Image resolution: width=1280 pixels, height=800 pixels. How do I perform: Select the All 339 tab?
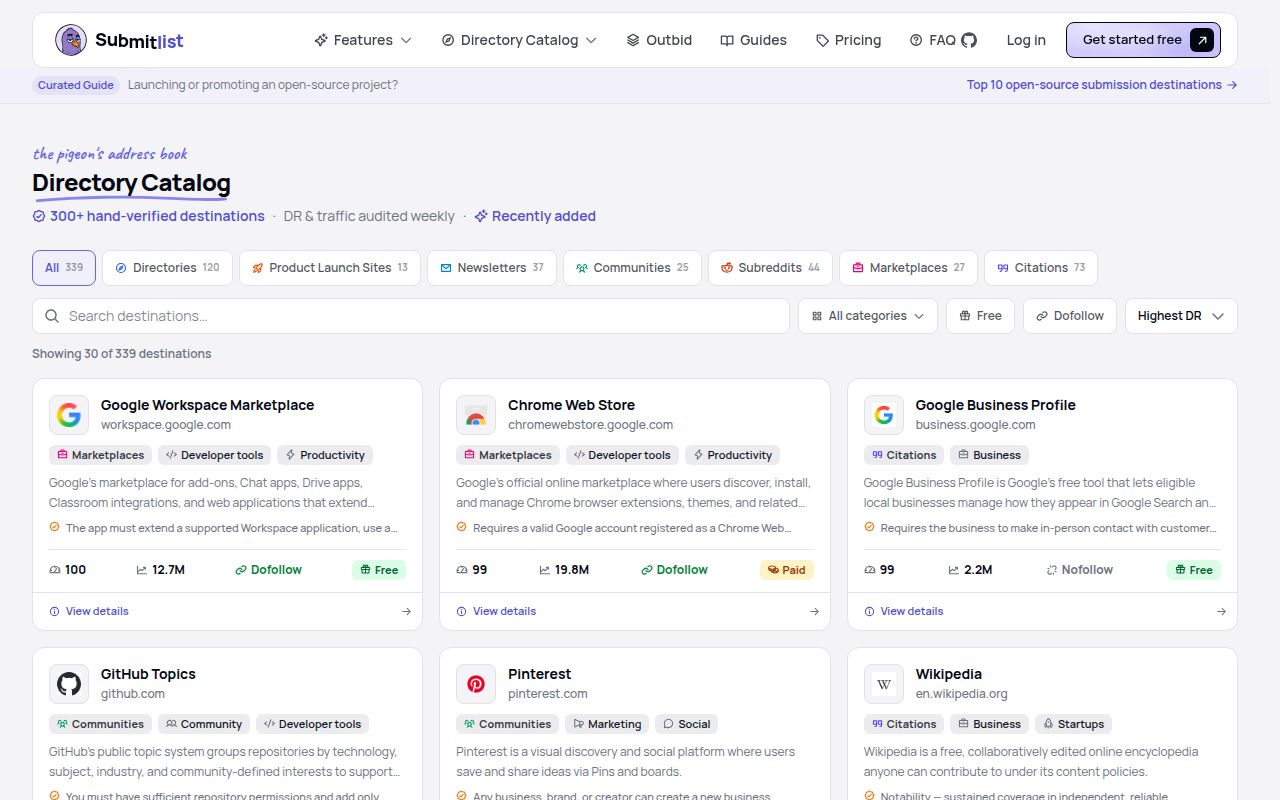click(x=64, y=268)
